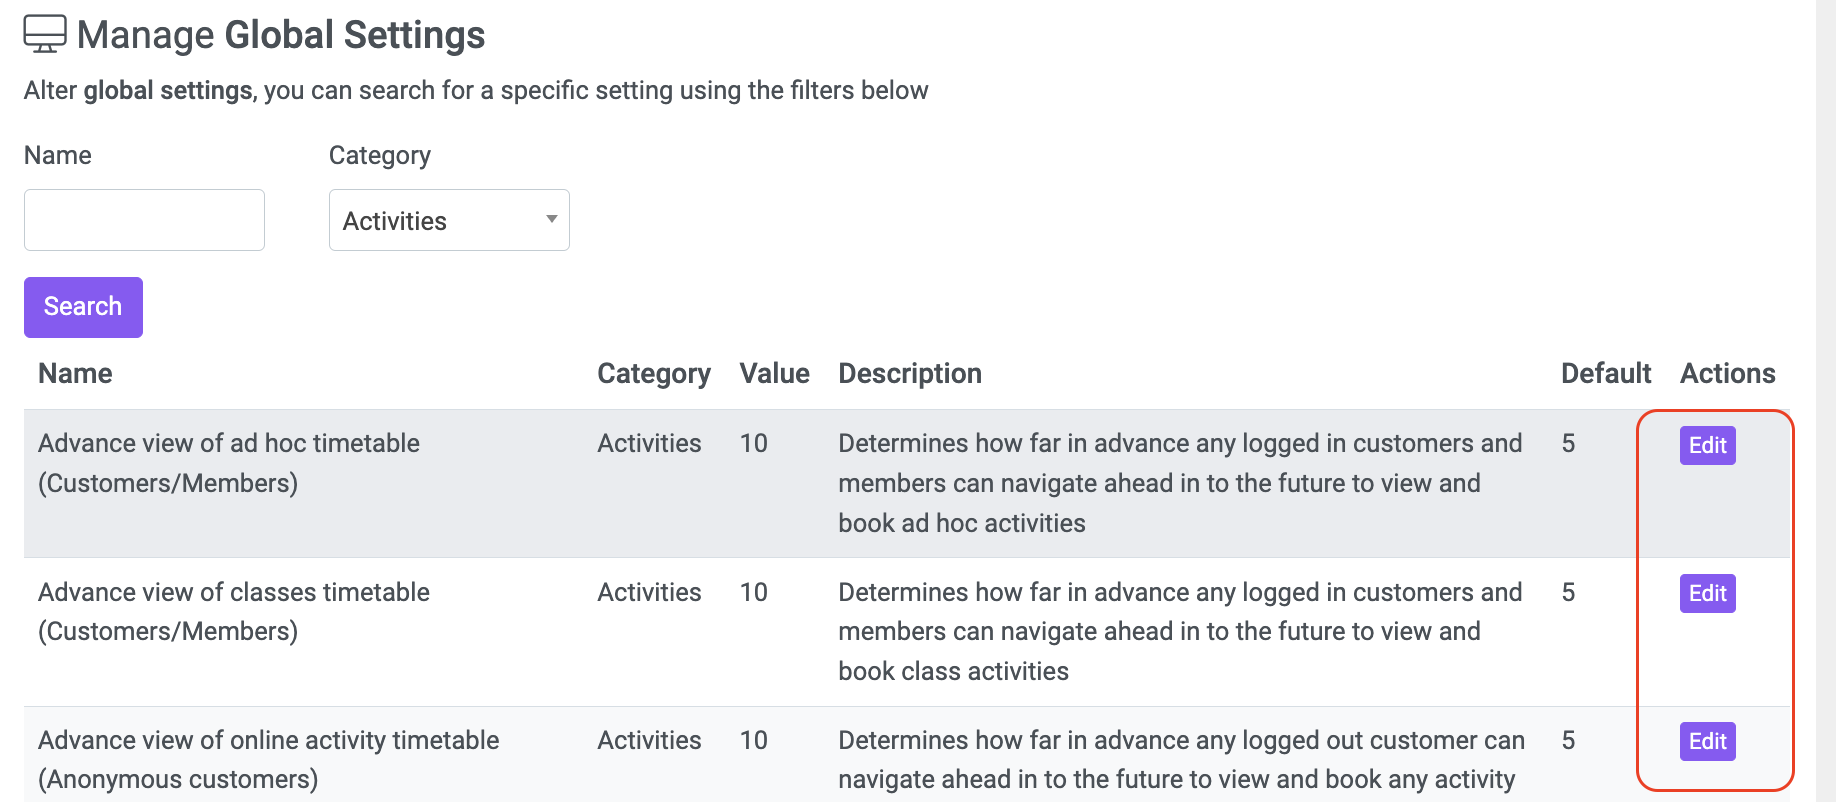Click the Category label above the dropdown
The width and height of the screenshot is (1836, 802).
click(380, 155)
